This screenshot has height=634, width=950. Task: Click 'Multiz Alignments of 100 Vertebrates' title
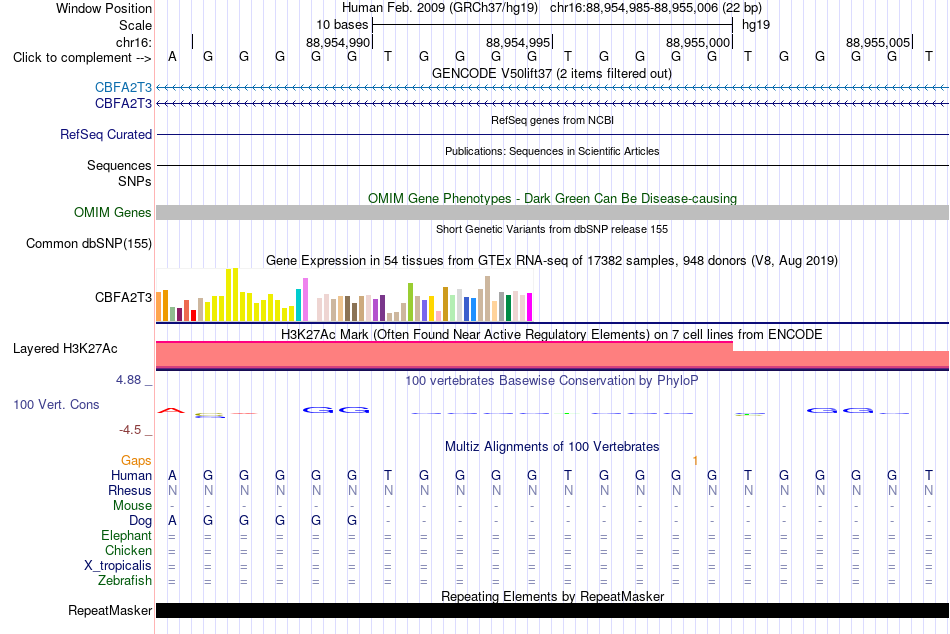(x=551, y=447)
